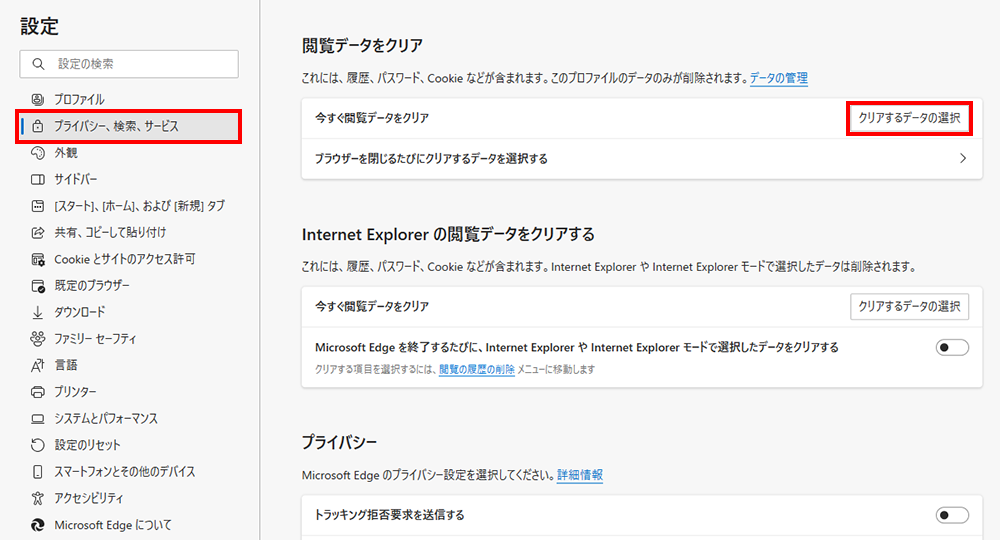Follow the 閲覧の履歴の削除 link
Image resolution: width=1000 pixels, height=540 pixels.
[x=476, y=369]
